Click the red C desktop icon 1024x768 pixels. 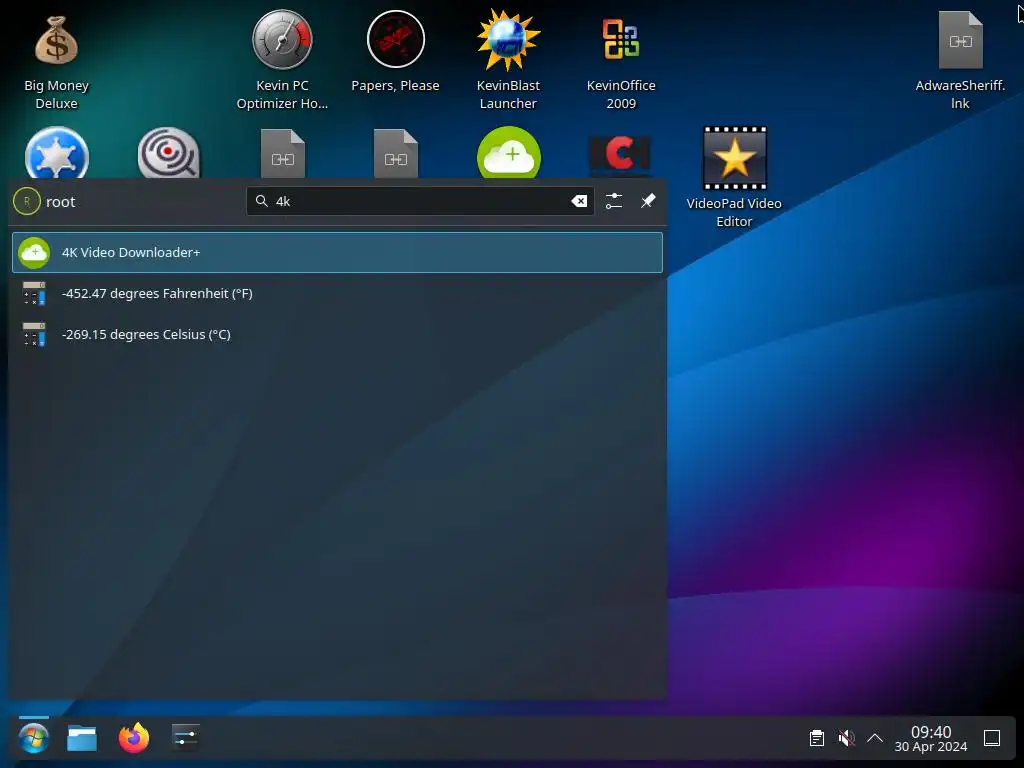[620, 155]
